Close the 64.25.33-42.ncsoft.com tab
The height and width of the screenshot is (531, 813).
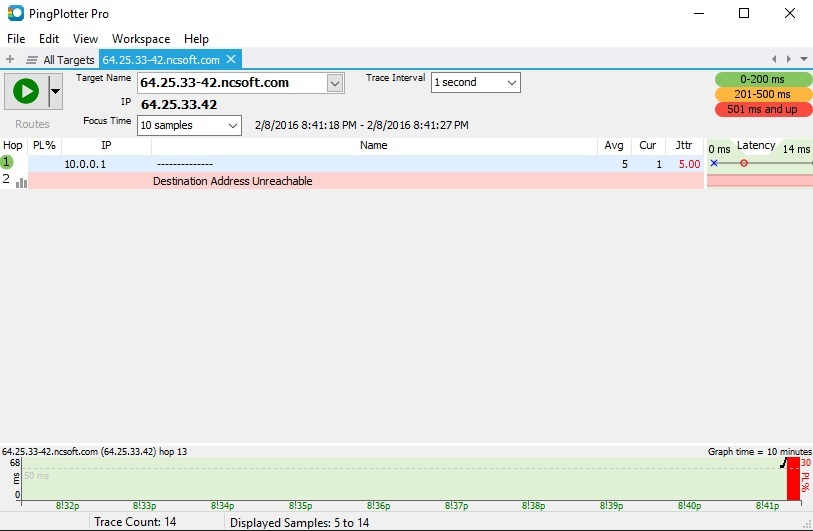(x=231, y=59)
